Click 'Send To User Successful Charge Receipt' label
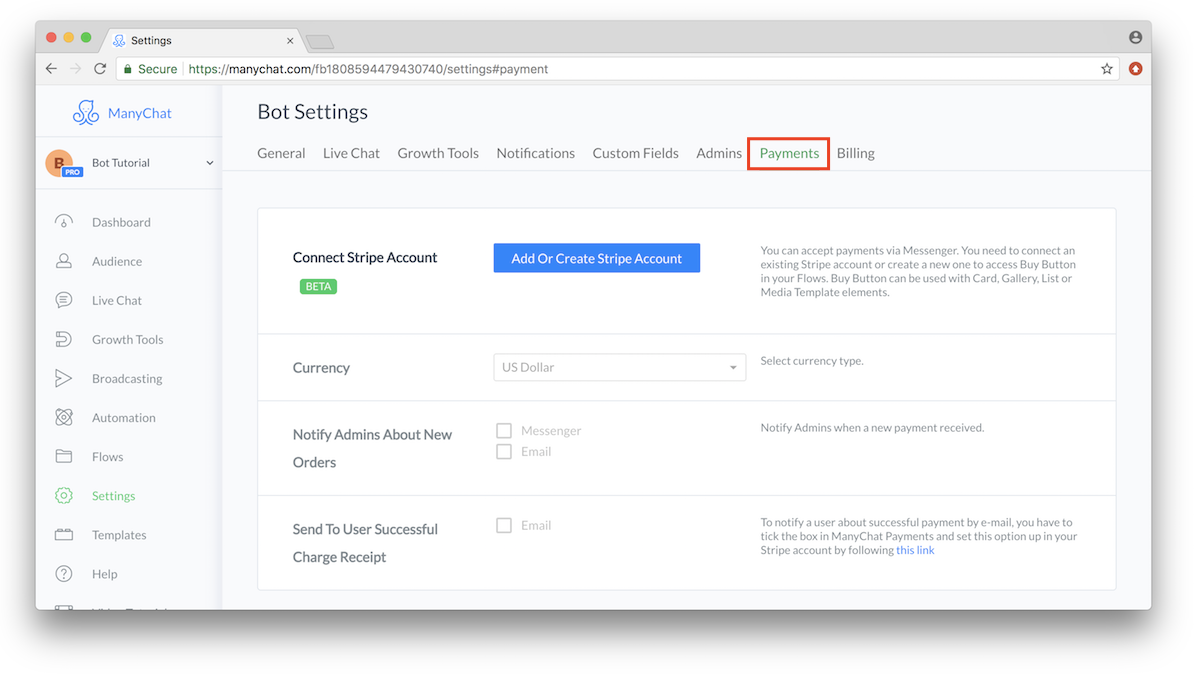The height and width of the screenshot is (680, 1200). pos(365,543)
